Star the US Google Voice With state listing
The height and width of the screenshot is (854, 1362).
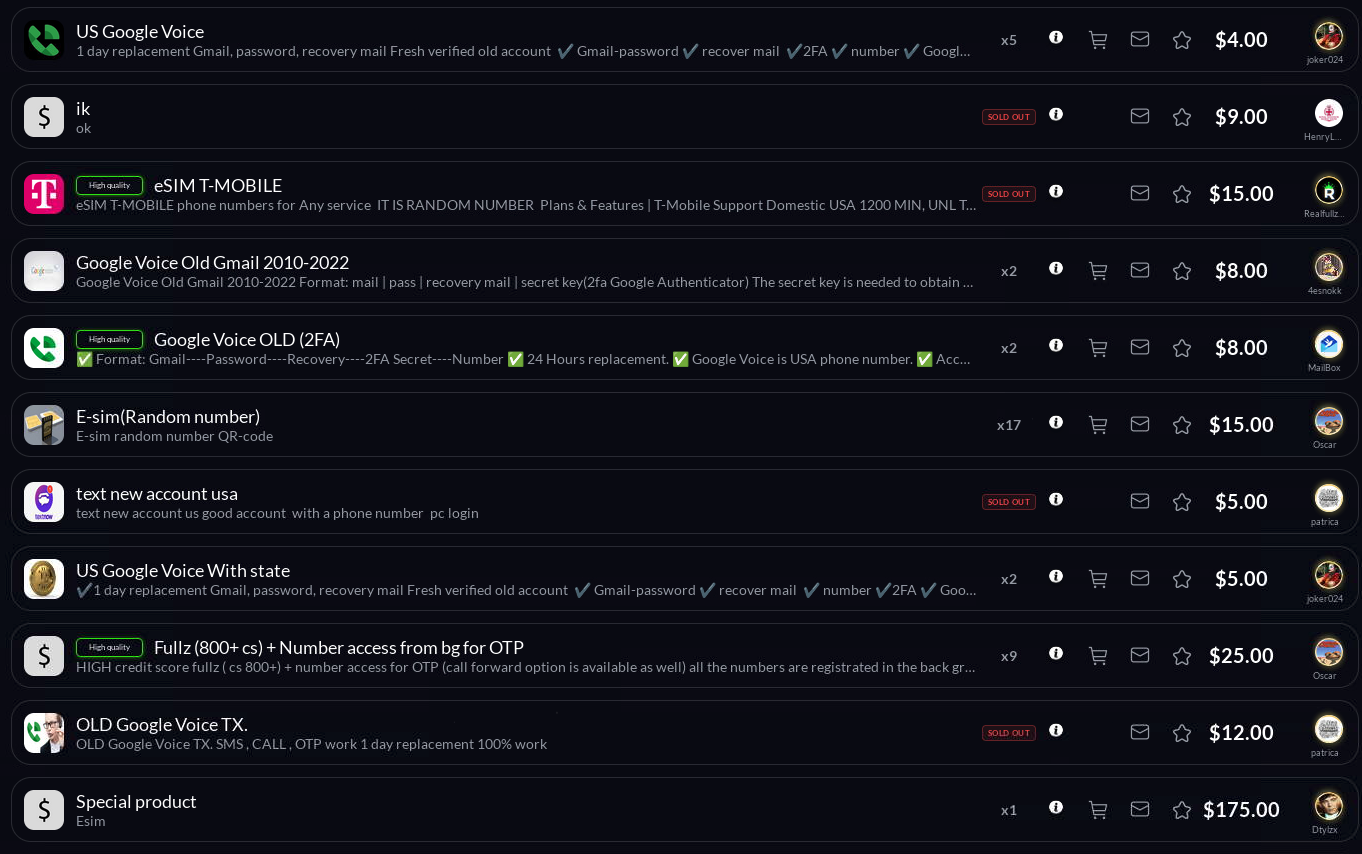pos(1182,579)
